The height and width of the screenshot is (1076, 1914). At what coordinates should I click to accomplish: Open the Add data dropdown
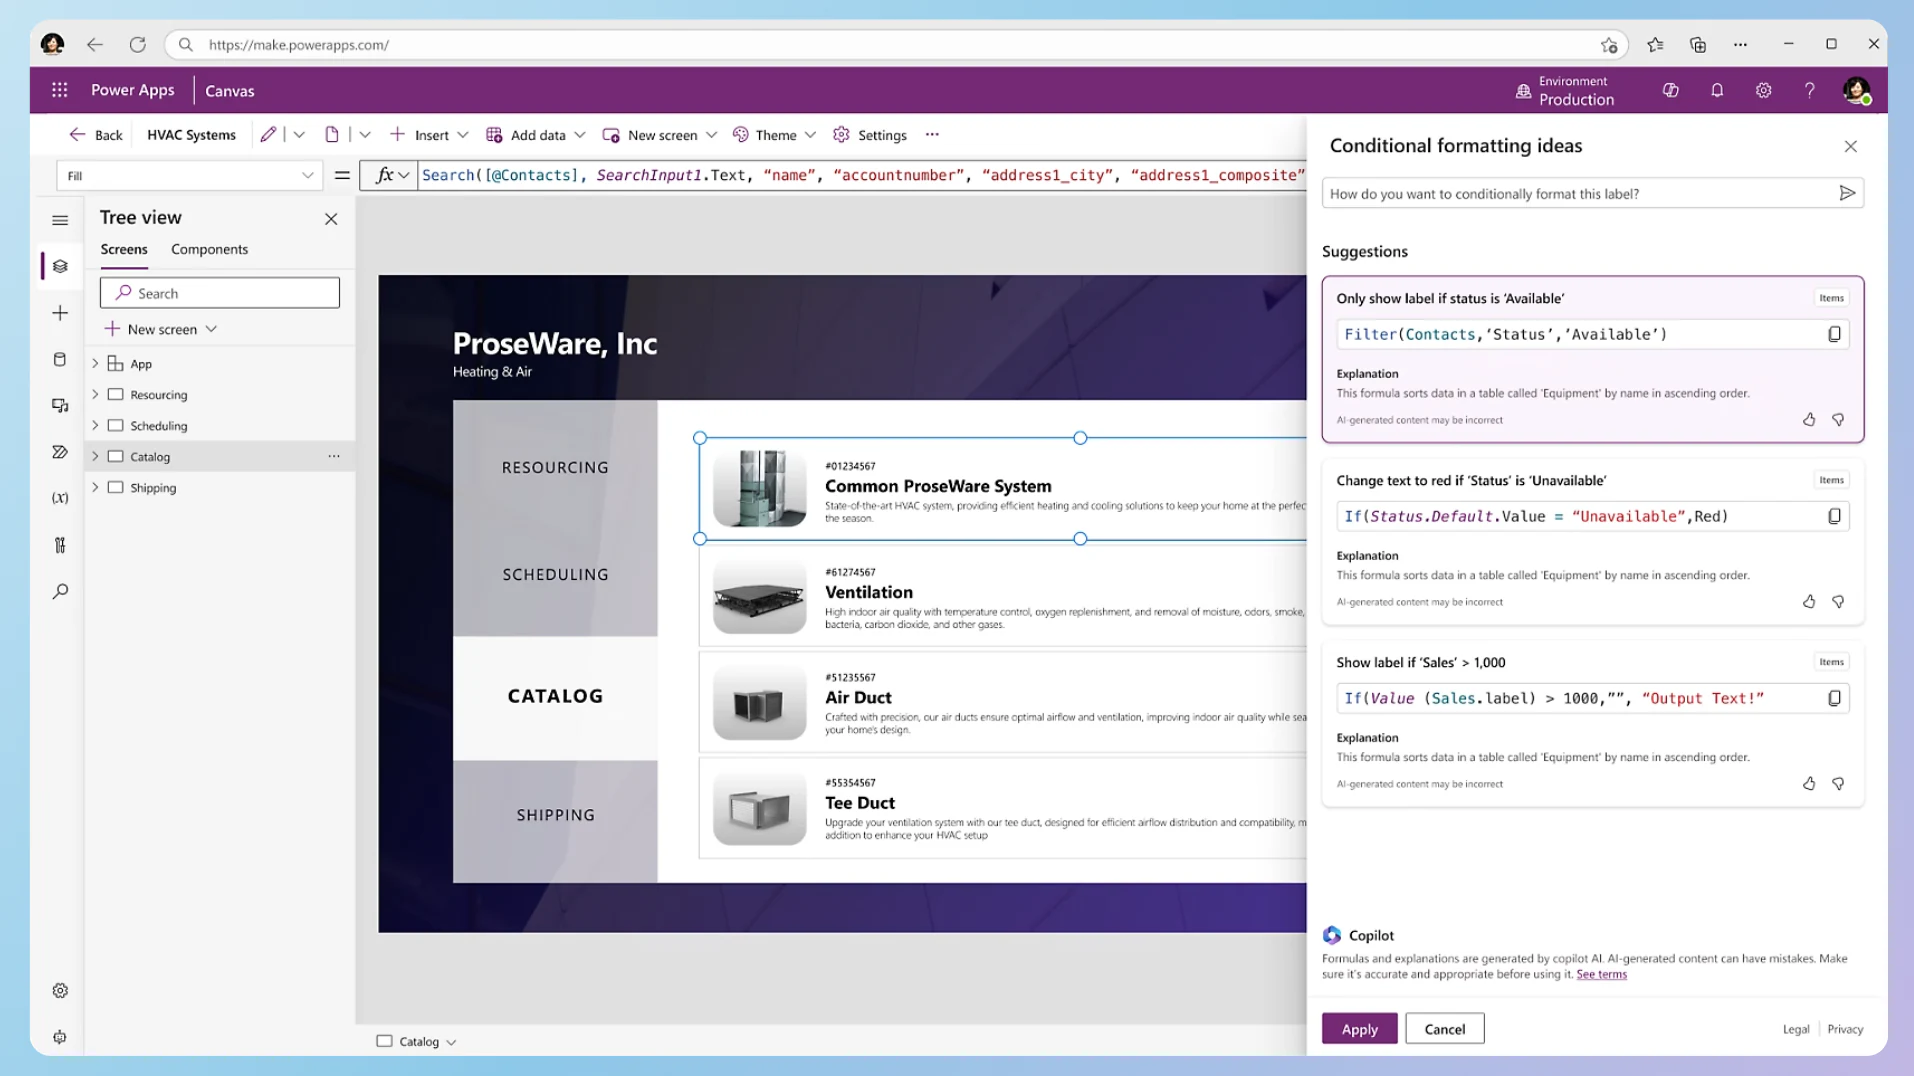pyautogui.click(x=580, y=135)
